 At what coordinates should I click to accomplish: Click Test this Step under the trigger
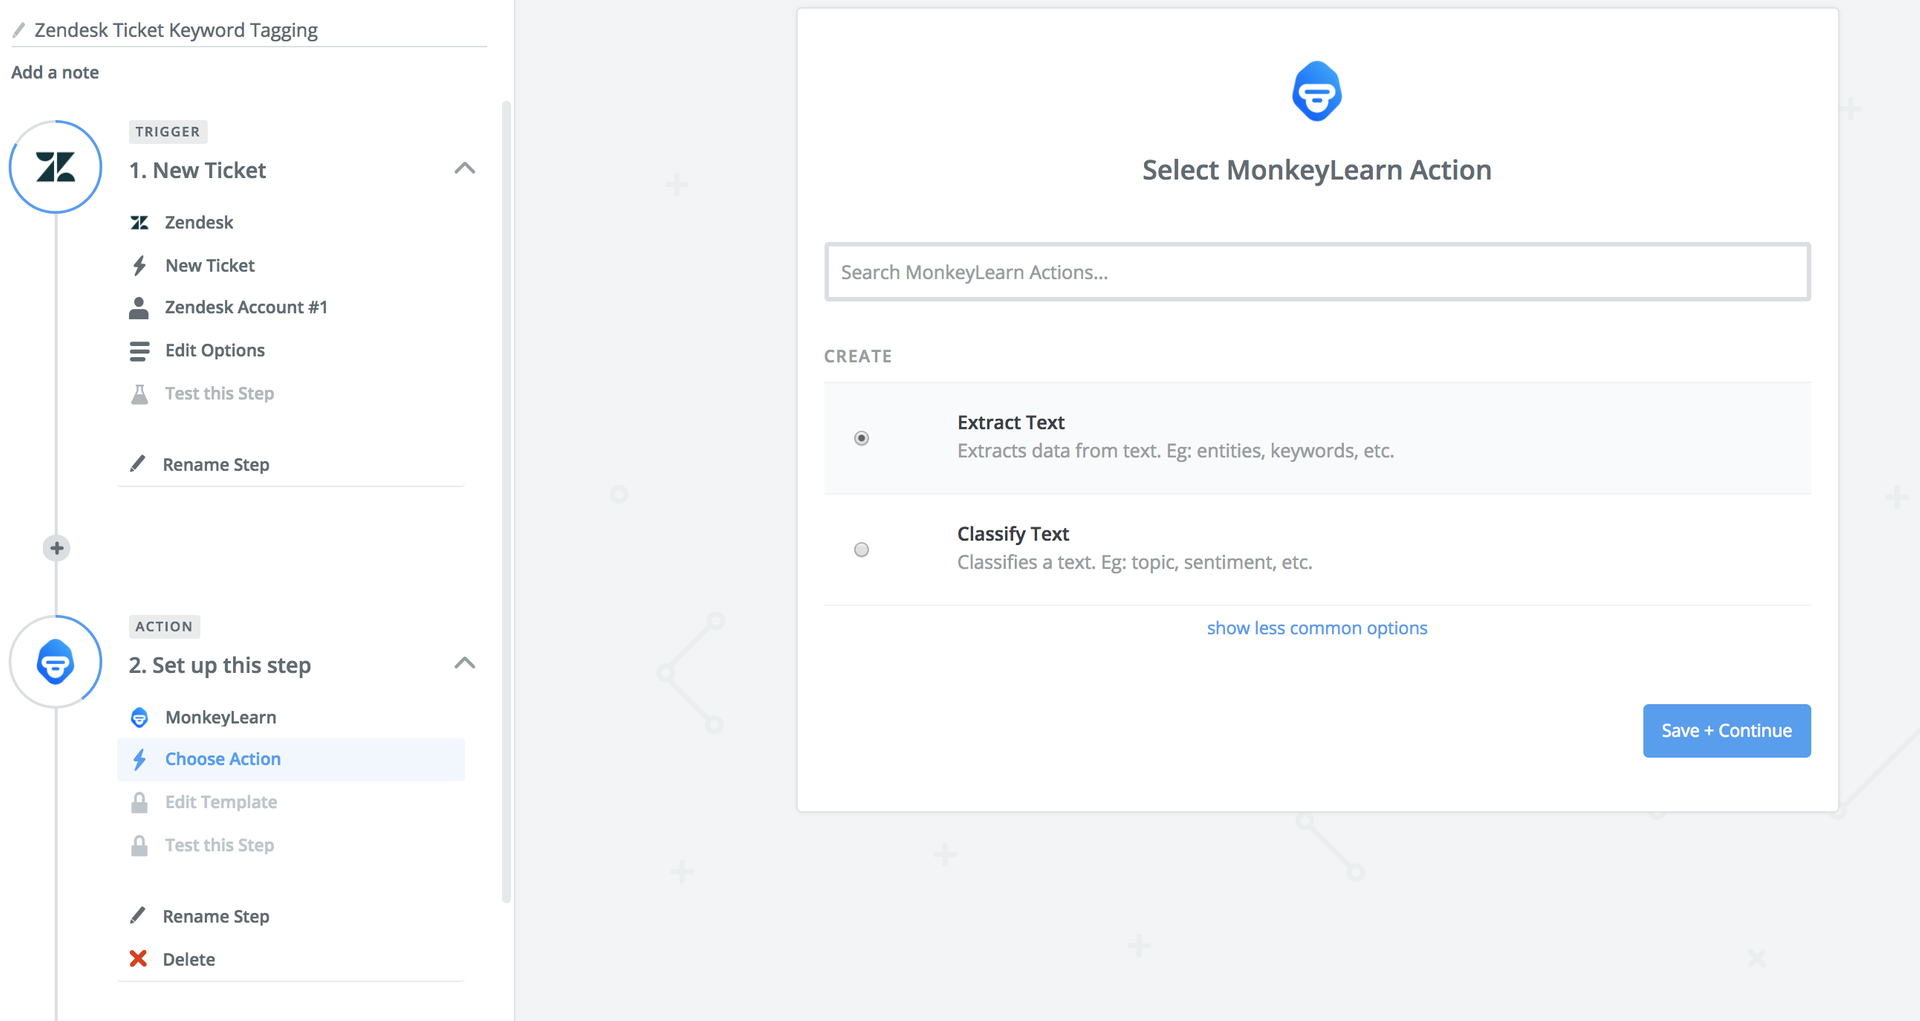pos(219,394)
